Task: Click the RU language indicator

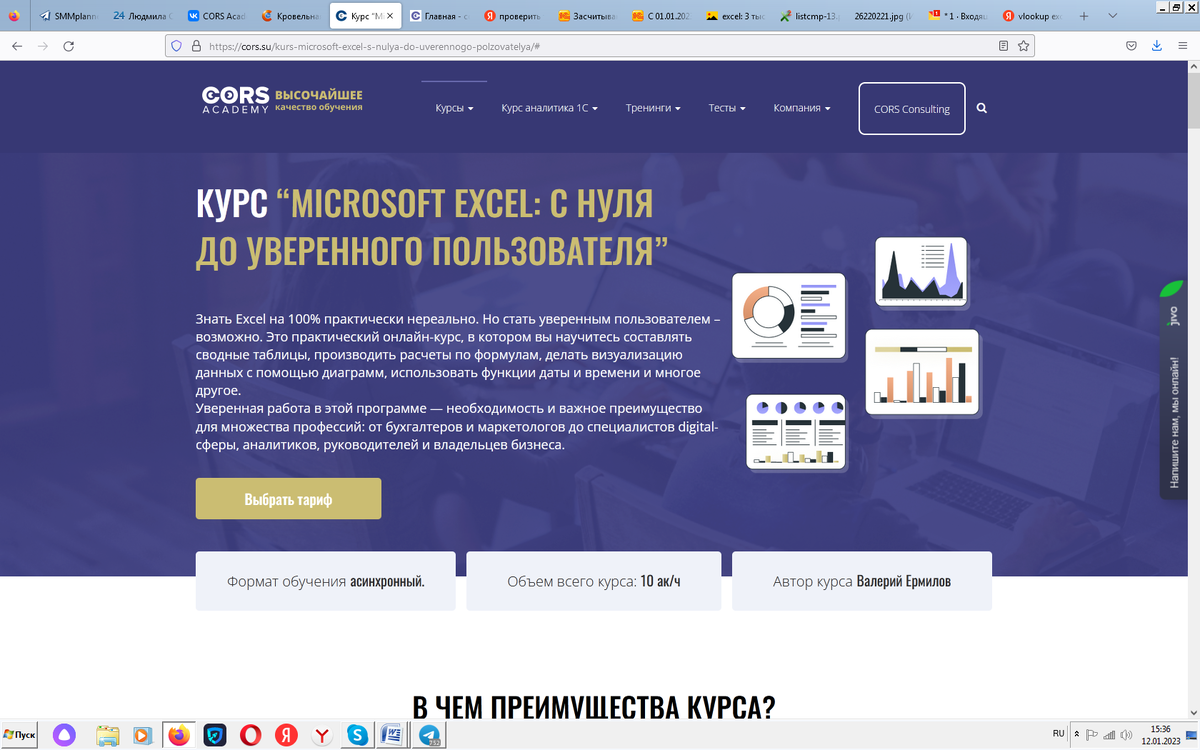Action: click(1059, 734)
